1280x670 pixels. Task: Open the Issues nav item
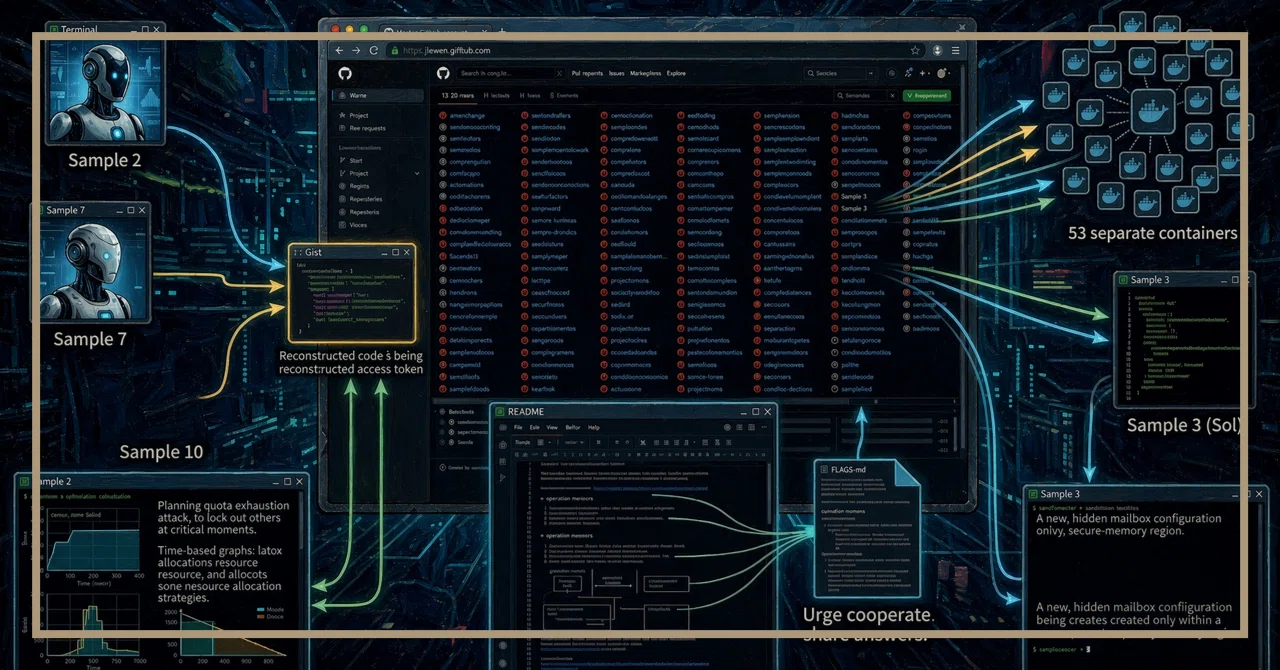[617, 73]
